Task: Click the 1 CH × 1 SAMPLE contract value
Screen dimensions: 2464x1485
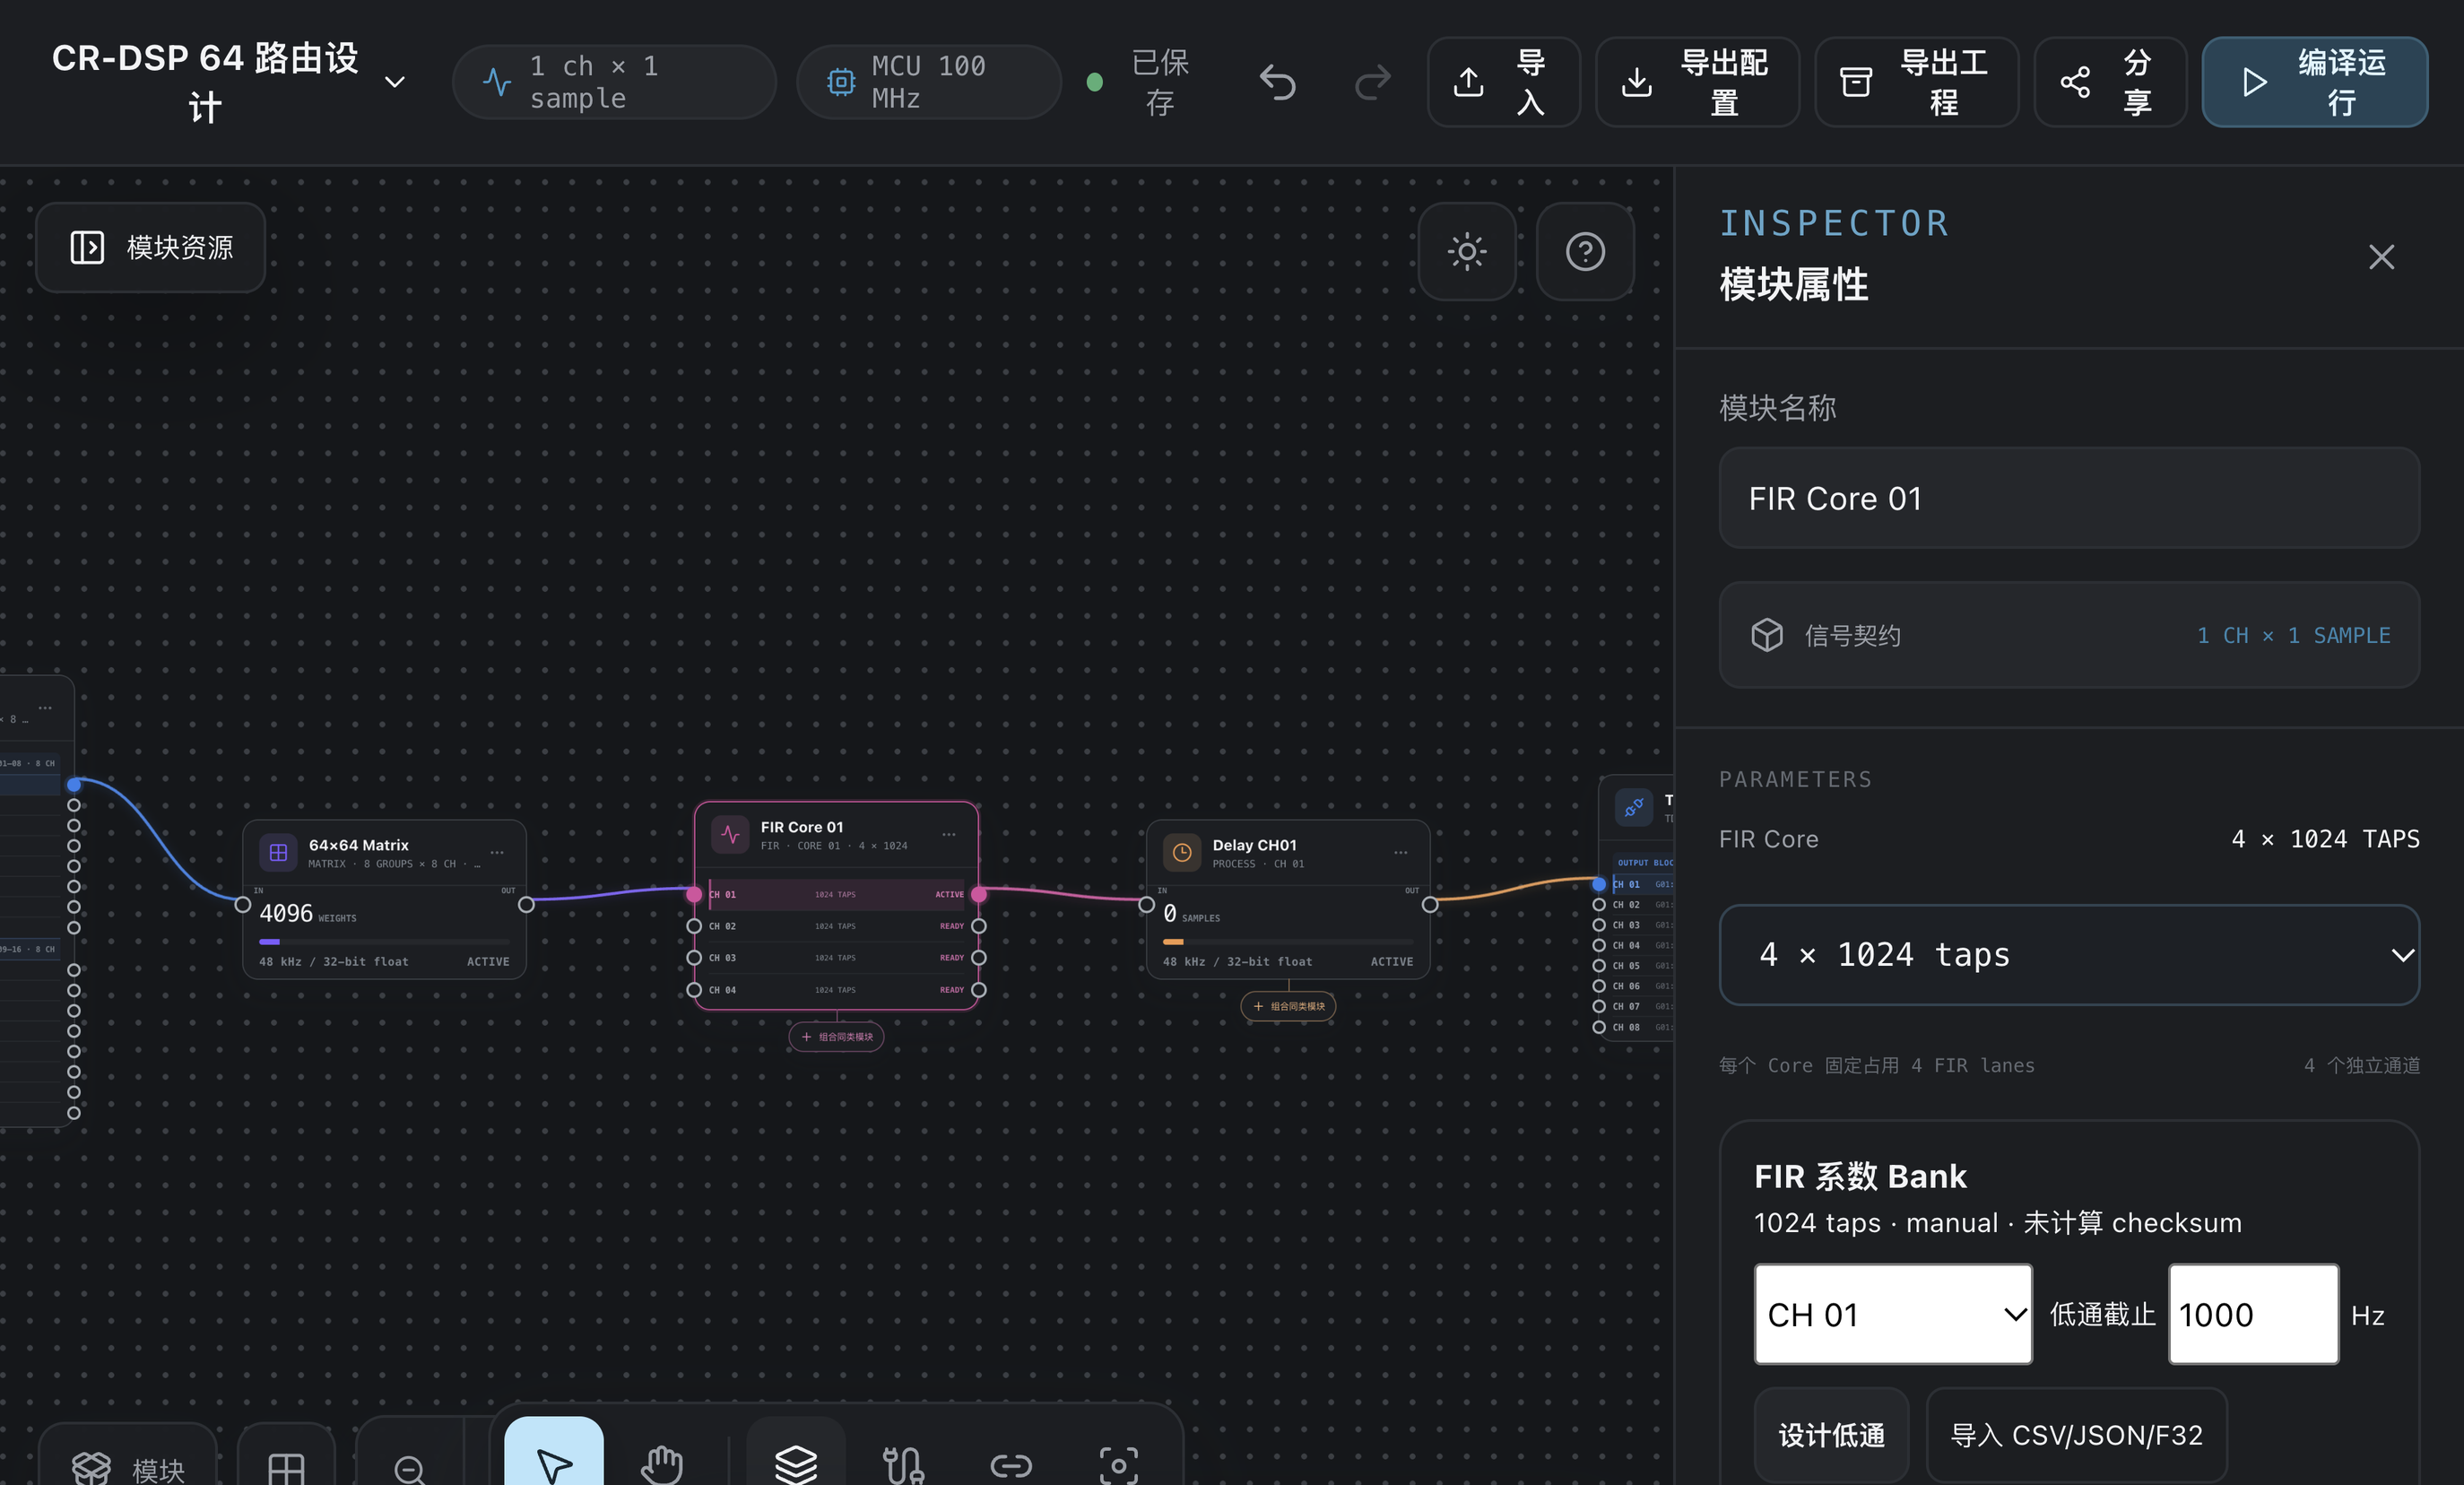Action: [x=2293, y=635]
